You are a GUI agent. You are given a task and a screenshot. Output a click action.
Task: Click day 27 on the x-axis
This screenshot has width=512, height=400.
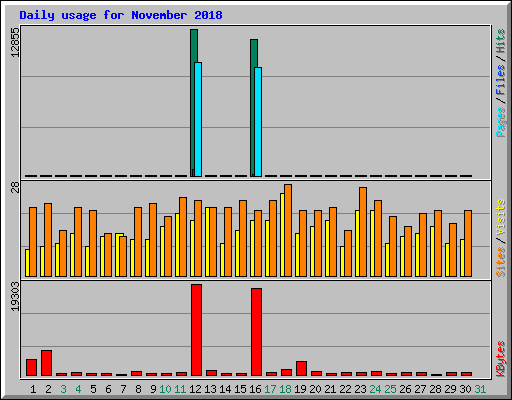(x=420, y=389)
